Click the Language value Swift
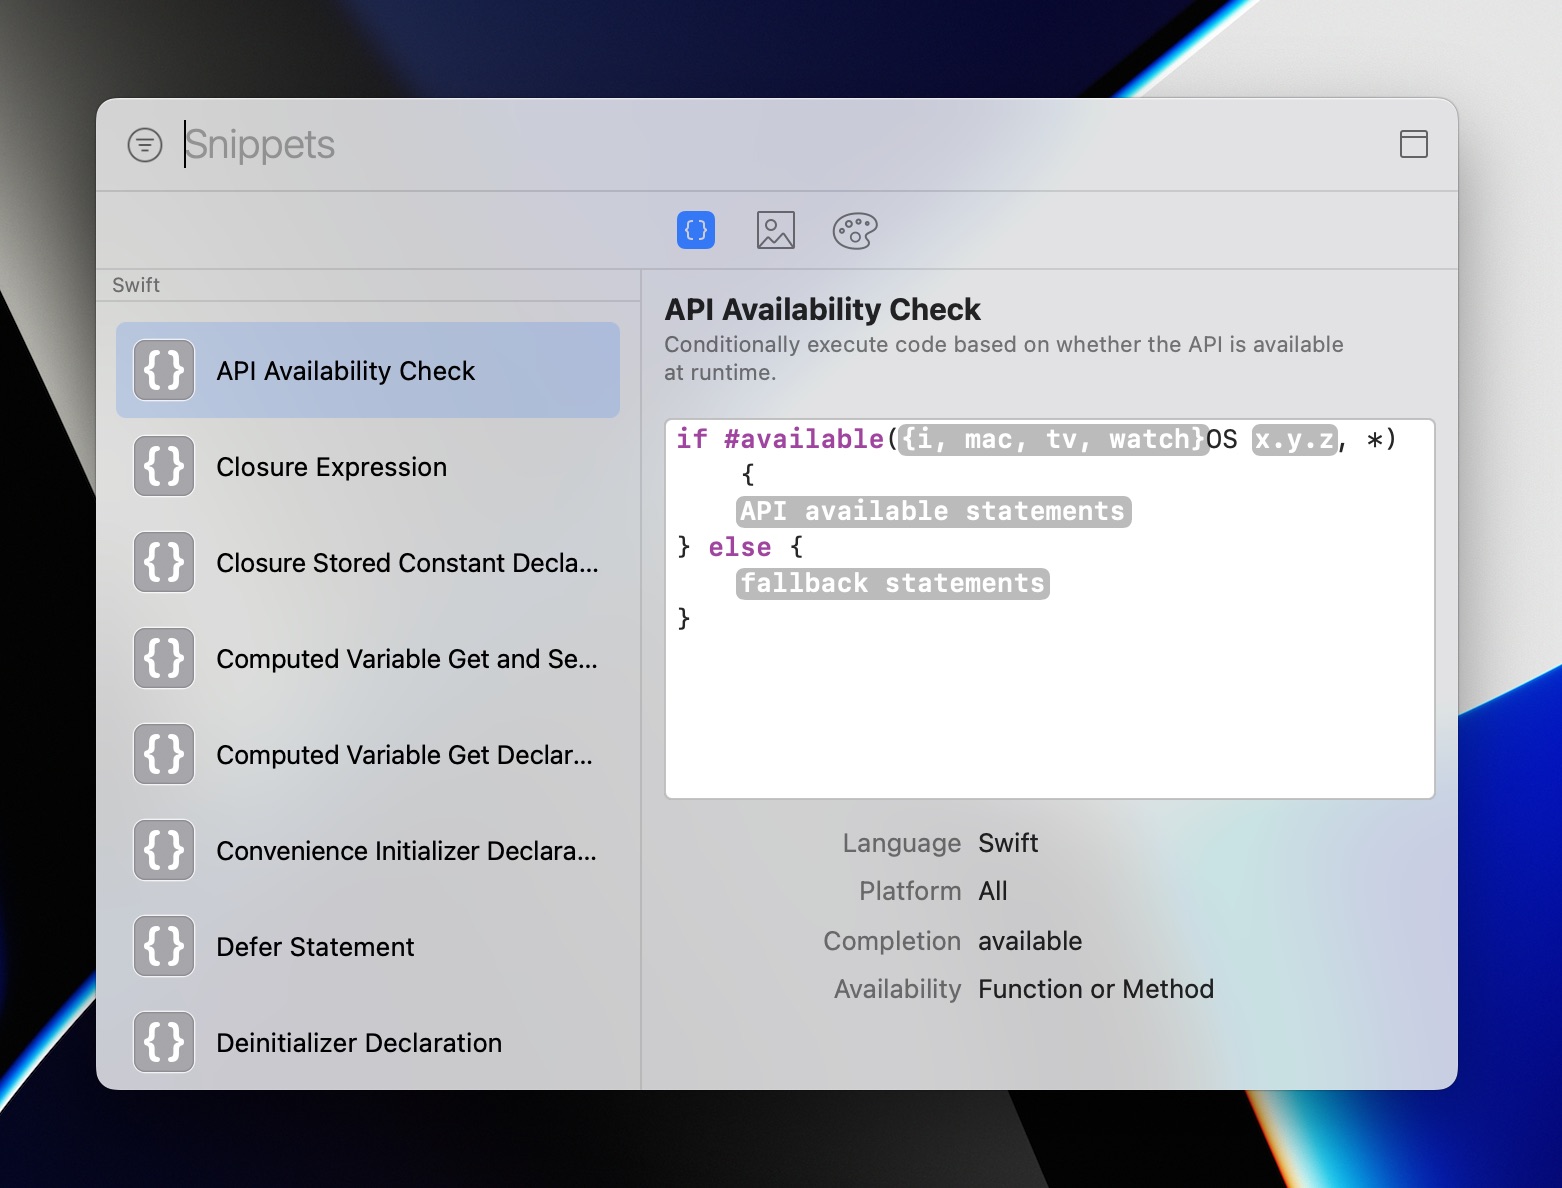 1008,843
